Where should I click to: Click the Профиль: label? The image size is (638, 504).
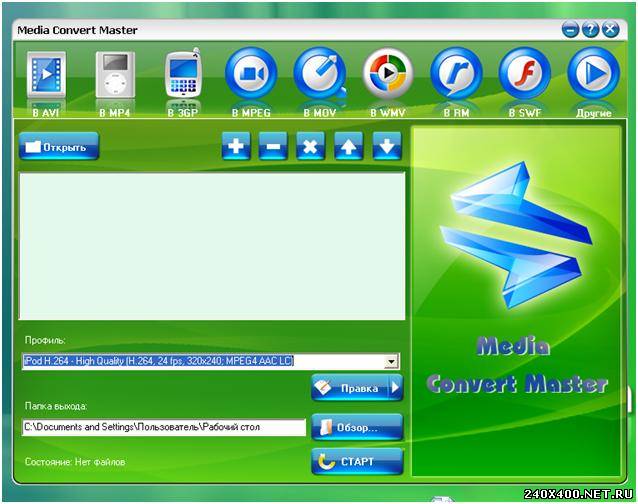(45, 340)
